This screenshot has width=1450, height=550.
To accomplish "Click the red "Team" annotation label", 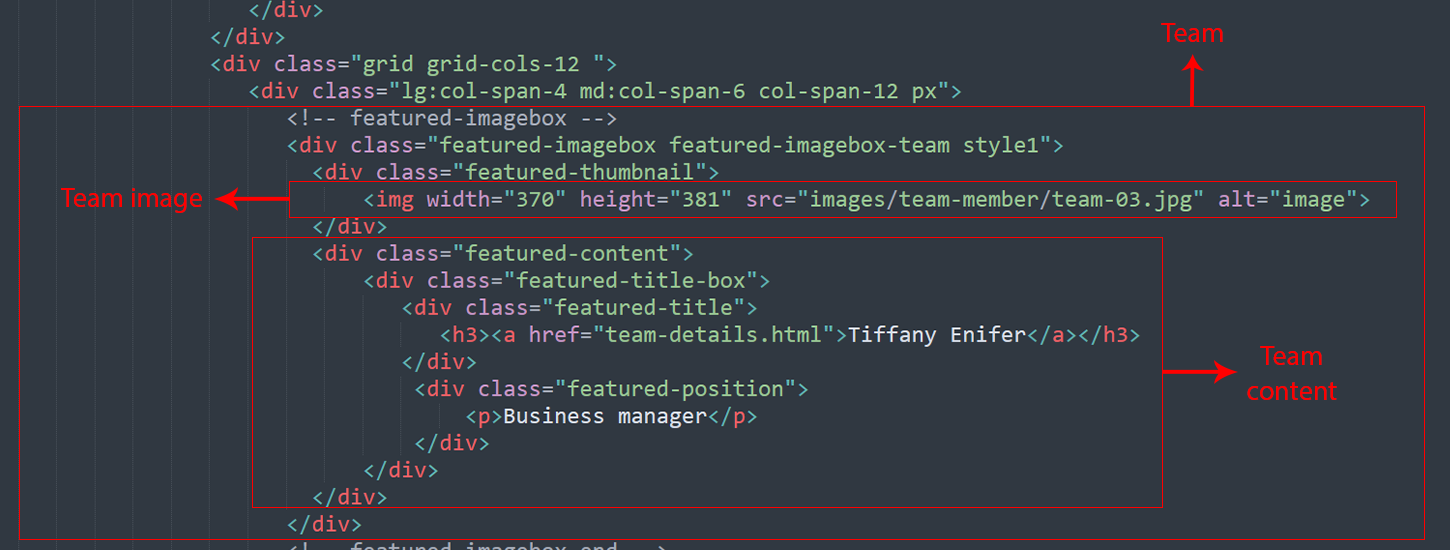I will click(x=1192, y=34).
